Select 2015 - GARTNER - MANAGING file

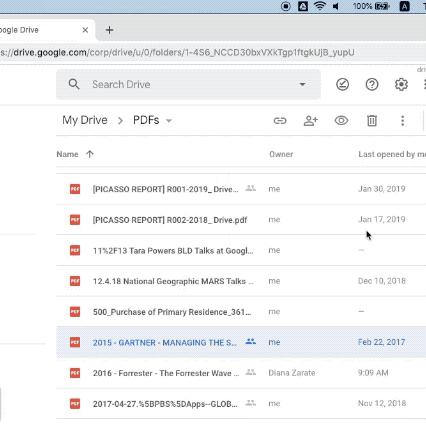pos(241,342)
